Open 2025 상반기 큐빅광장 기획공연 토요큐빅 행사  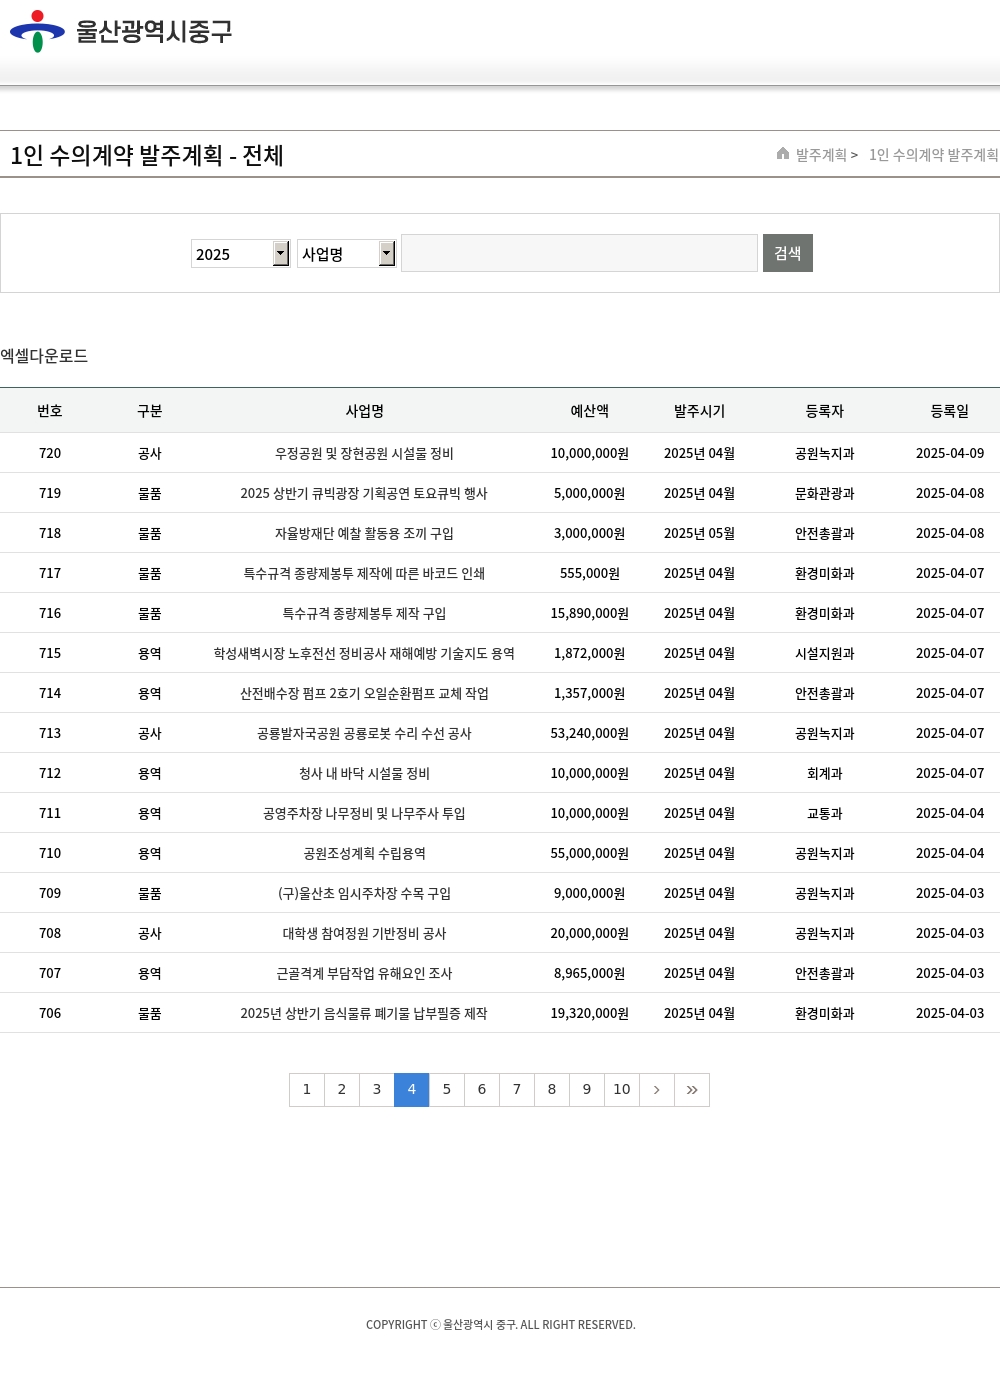[x=364, y=493]
